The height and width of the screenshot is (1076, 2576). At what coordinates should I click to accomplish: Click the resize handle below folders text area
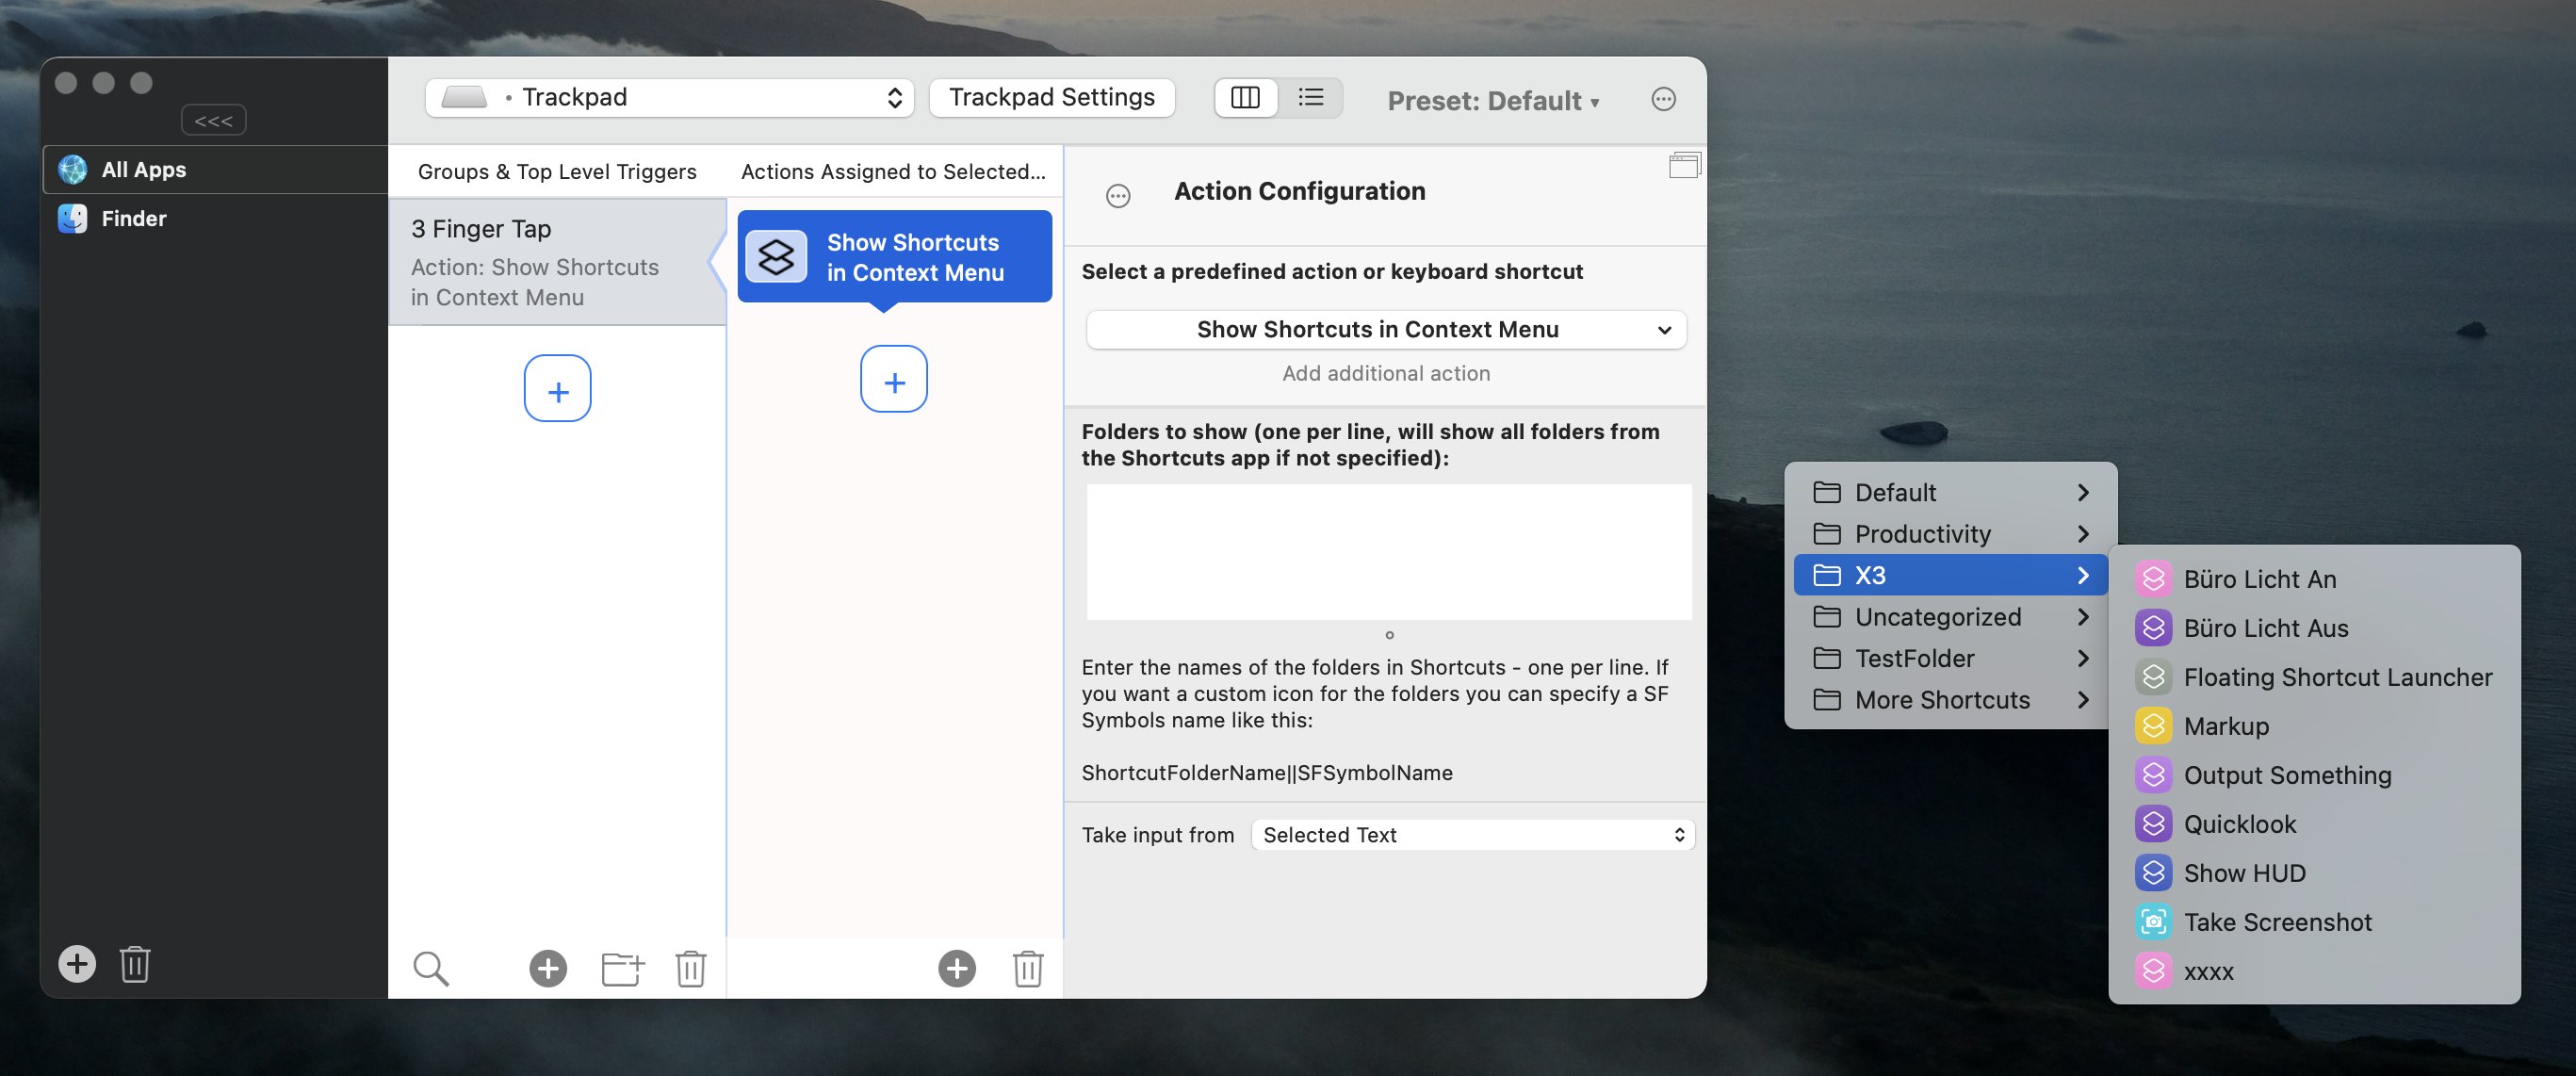pos(1389,635)
